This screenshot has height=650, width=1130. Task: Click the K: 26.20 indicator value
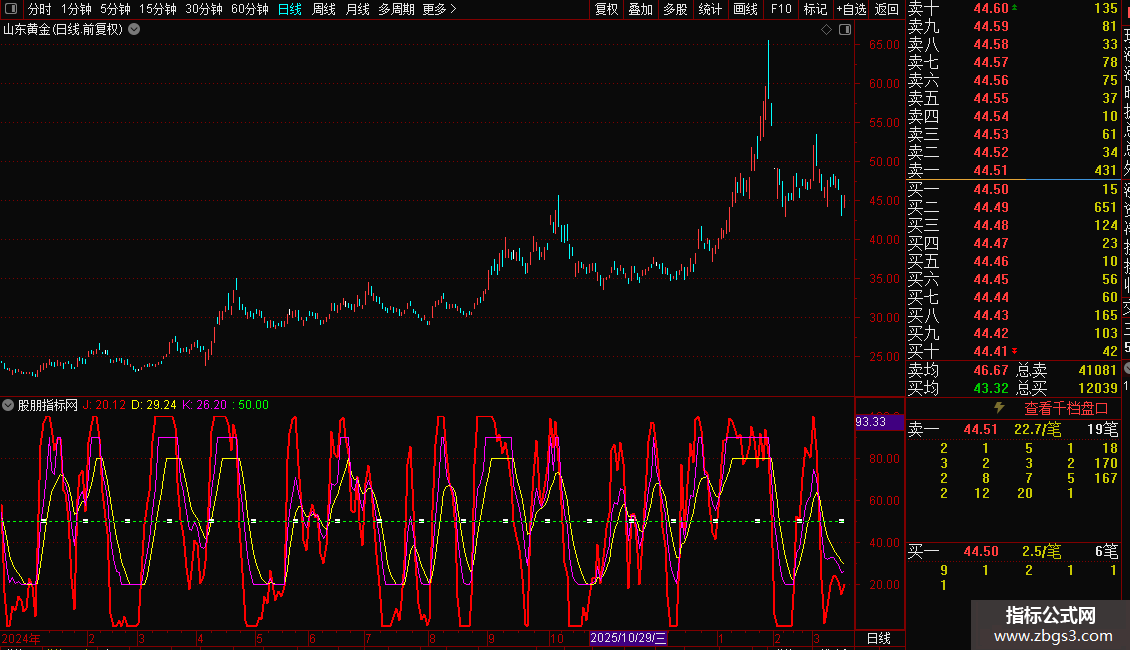point(205,405)
